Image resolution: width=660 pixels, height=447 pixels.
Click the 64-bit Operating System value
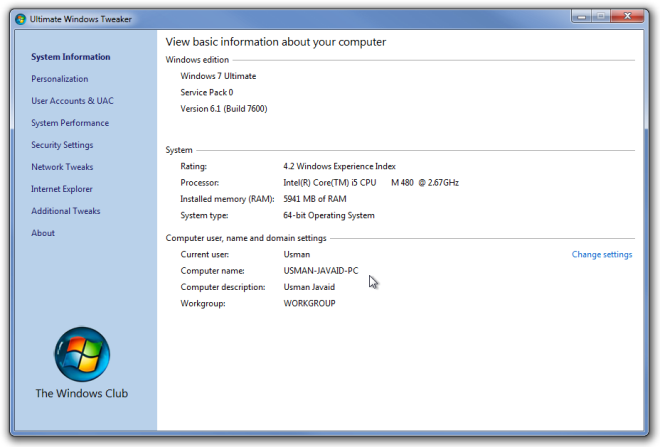coord(329,216)
